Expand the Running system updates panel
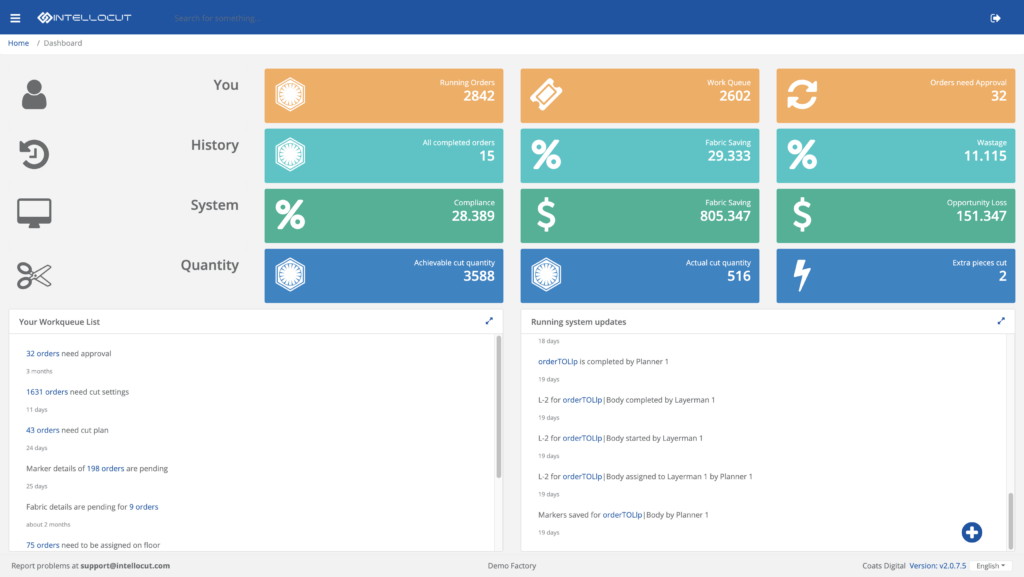This screenshot has height=577, width=1024. point(1001,321)
